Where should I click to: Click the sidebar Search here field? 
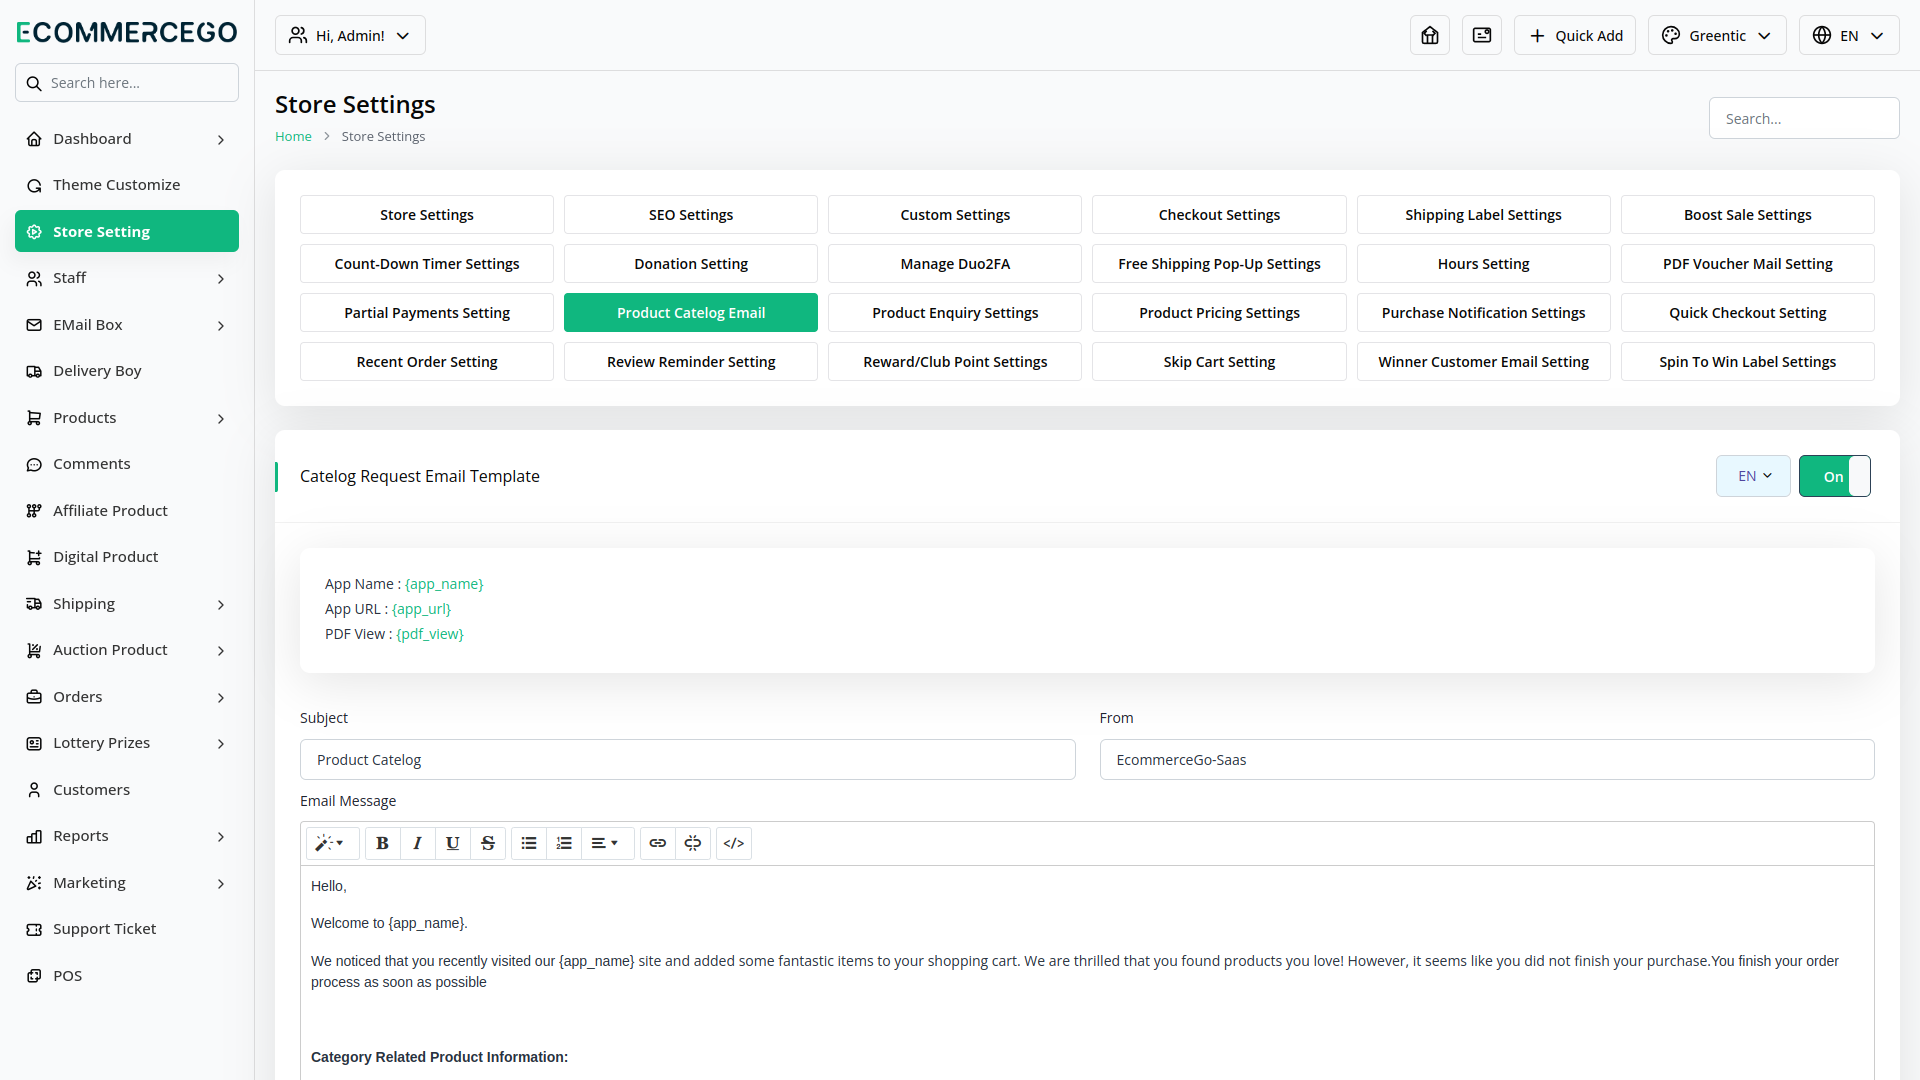tap(127, 83)
